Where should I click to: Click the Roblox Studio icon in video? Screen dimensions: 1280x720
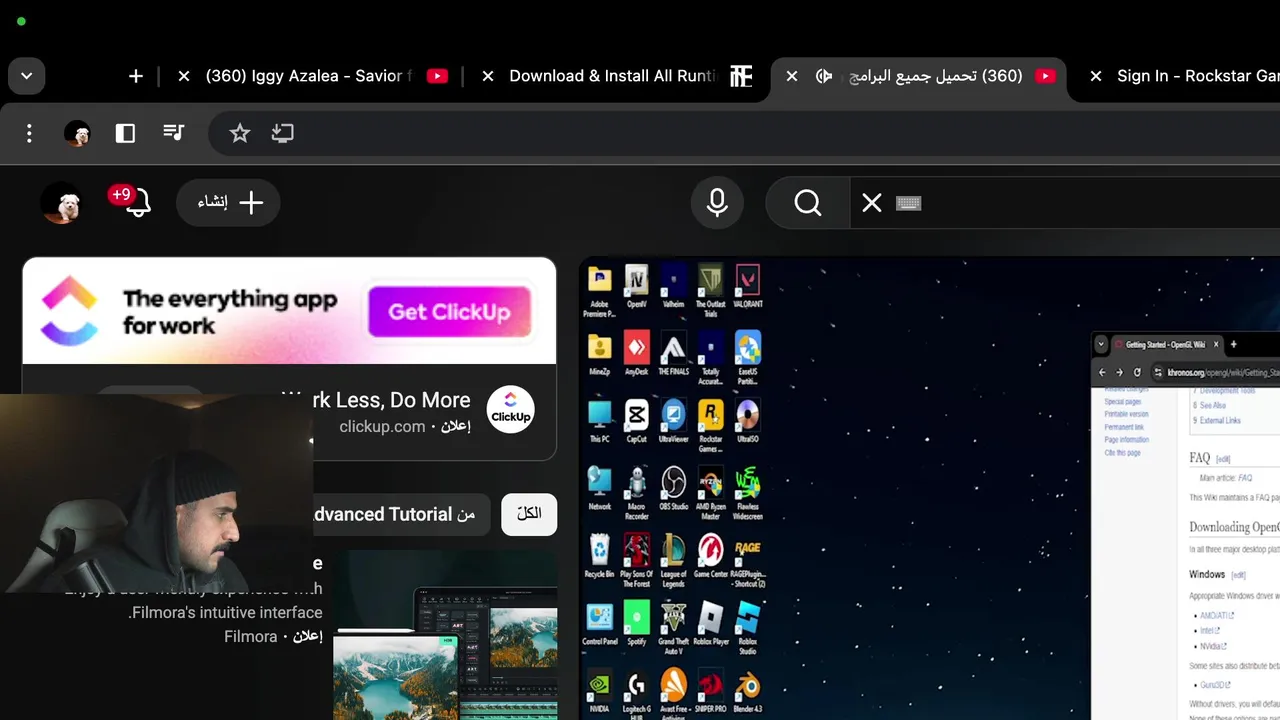(x=747, y=626)
